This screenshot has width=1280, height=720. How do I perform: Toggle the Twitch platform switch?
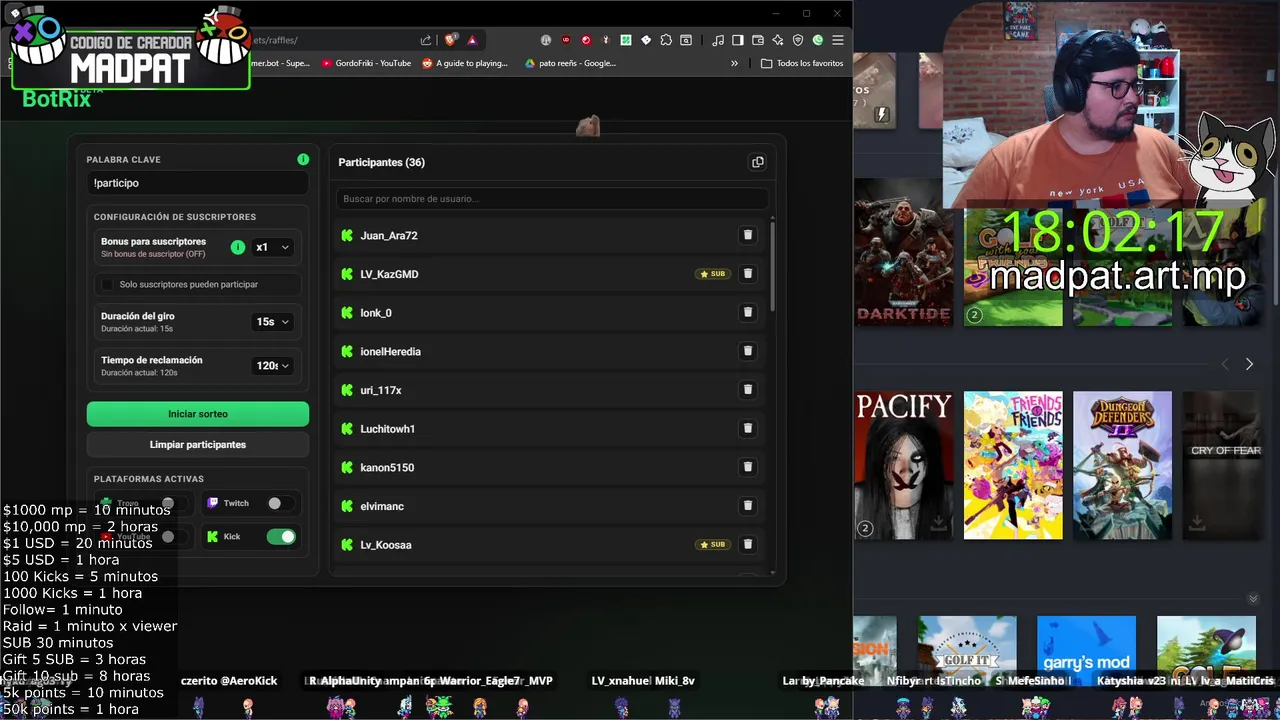281,503
